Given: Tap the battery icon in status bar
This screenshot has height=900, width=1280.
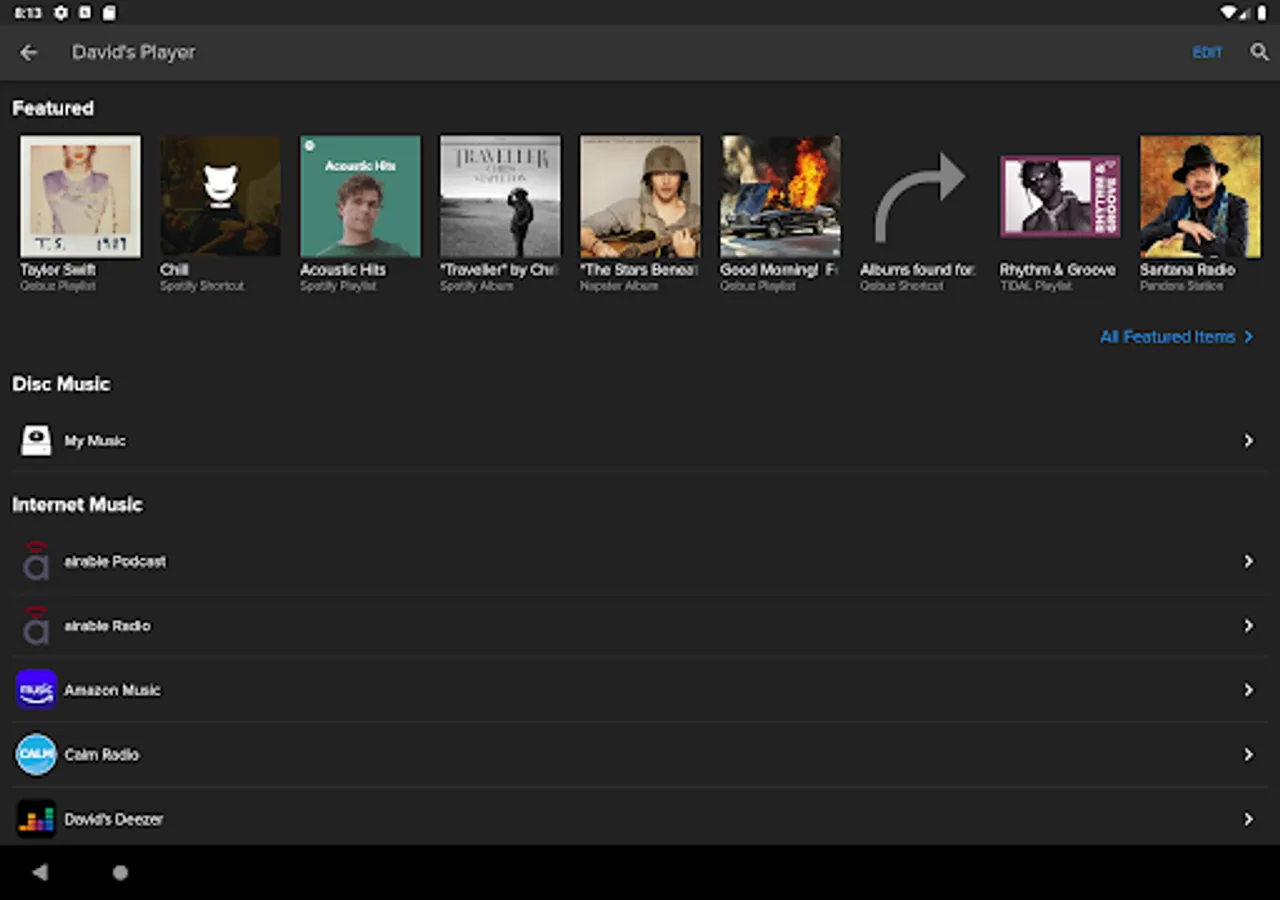Looking at the screenshot, I should click(1262, 13).
